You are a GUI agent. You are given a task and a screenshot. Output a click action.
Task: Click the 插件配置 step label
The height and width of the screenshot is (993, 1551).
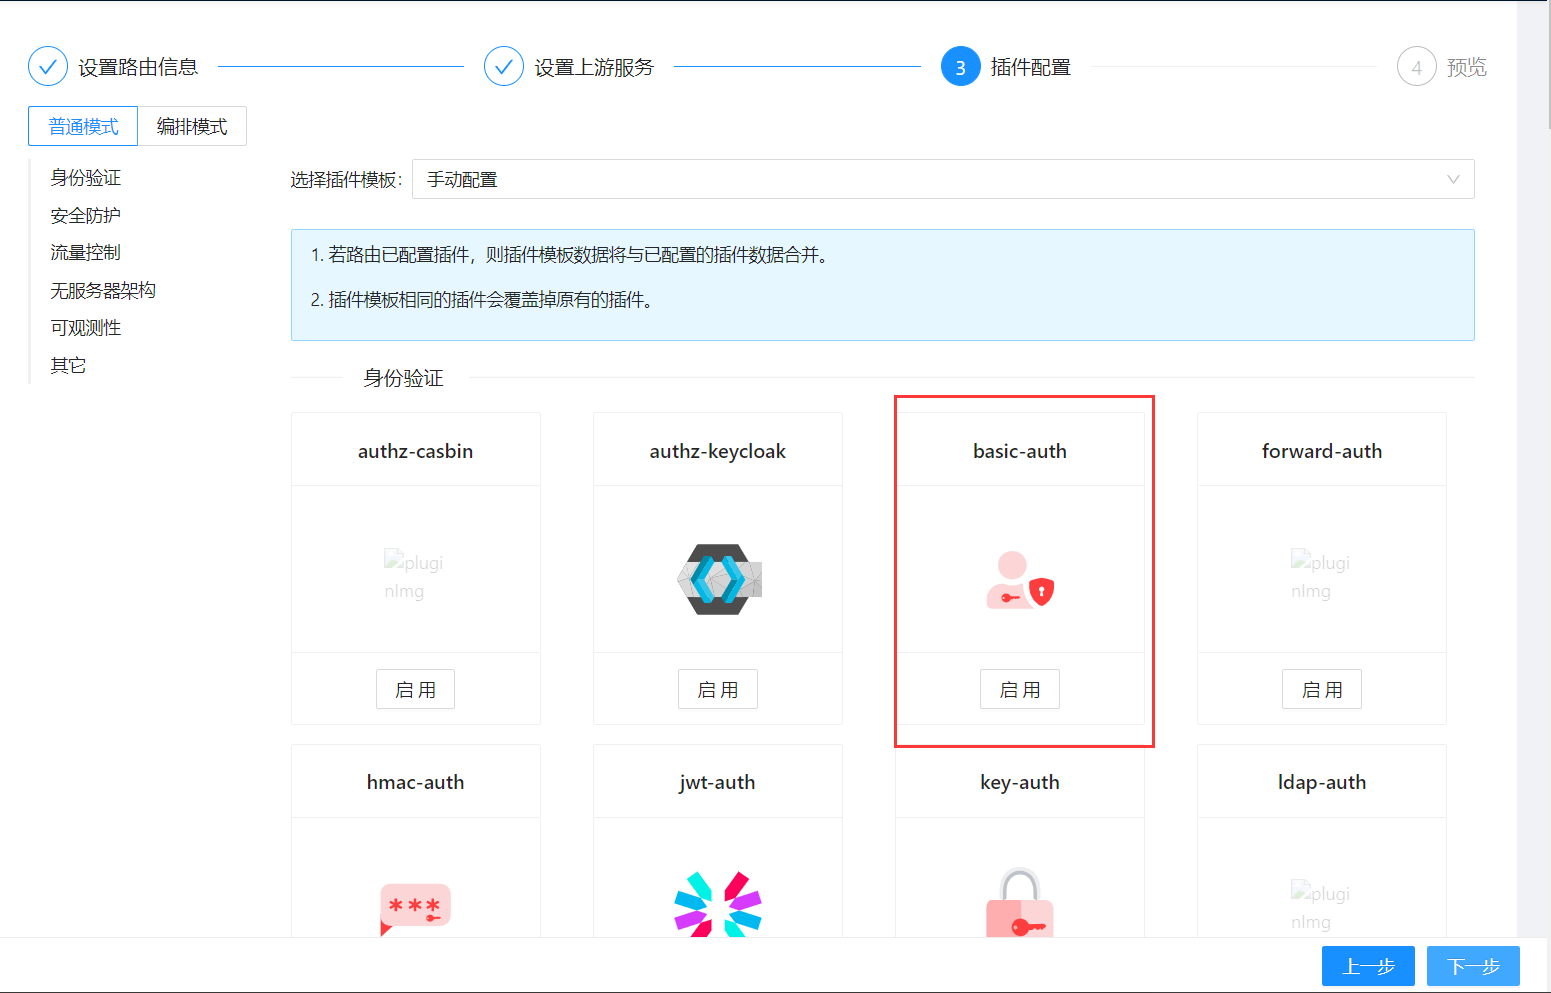click(1031, 67)
